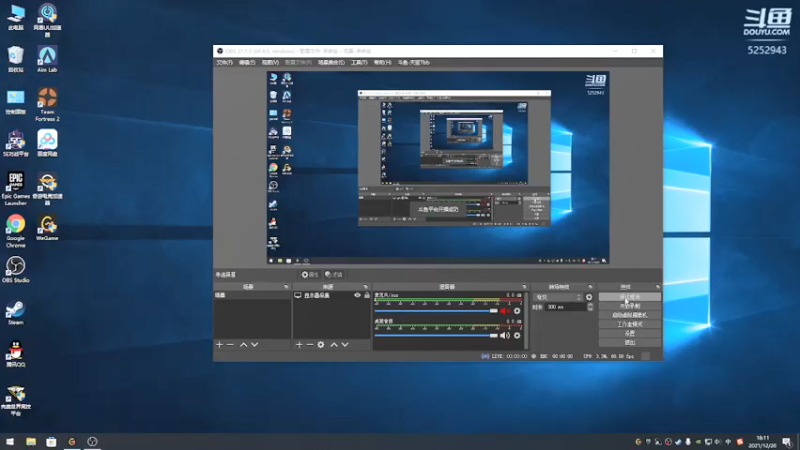Viewport: 800px width, 450px height.
Task: Open desktop audio settings gear
Action: pyautogui.click(x=517, y=336)
